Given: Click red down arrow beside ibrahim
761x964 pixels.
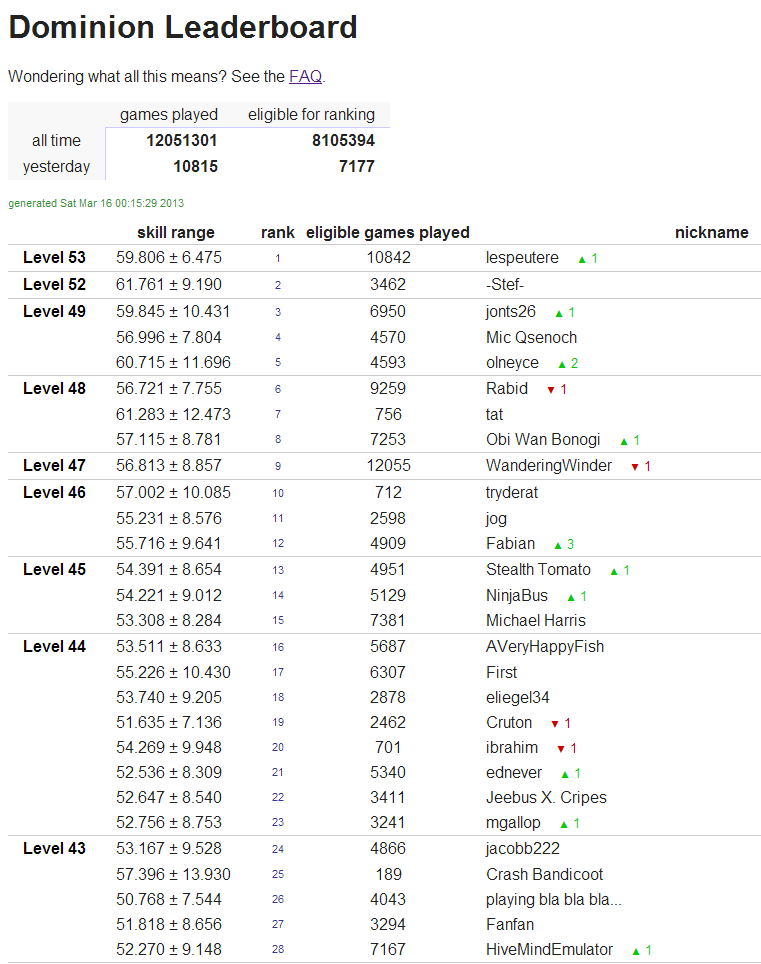Looking at the screenshot, I should 560,749.
